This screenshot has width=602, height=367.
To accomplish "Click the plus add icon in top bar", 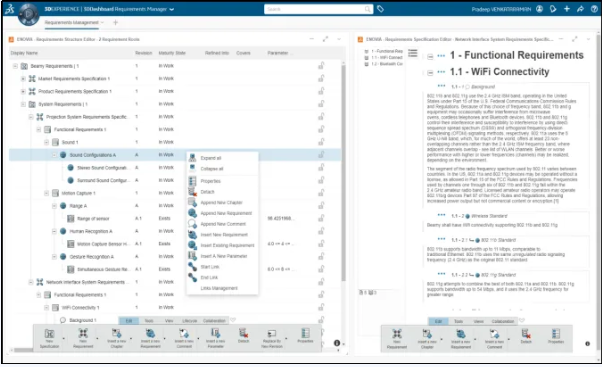I will pos(567,9).
